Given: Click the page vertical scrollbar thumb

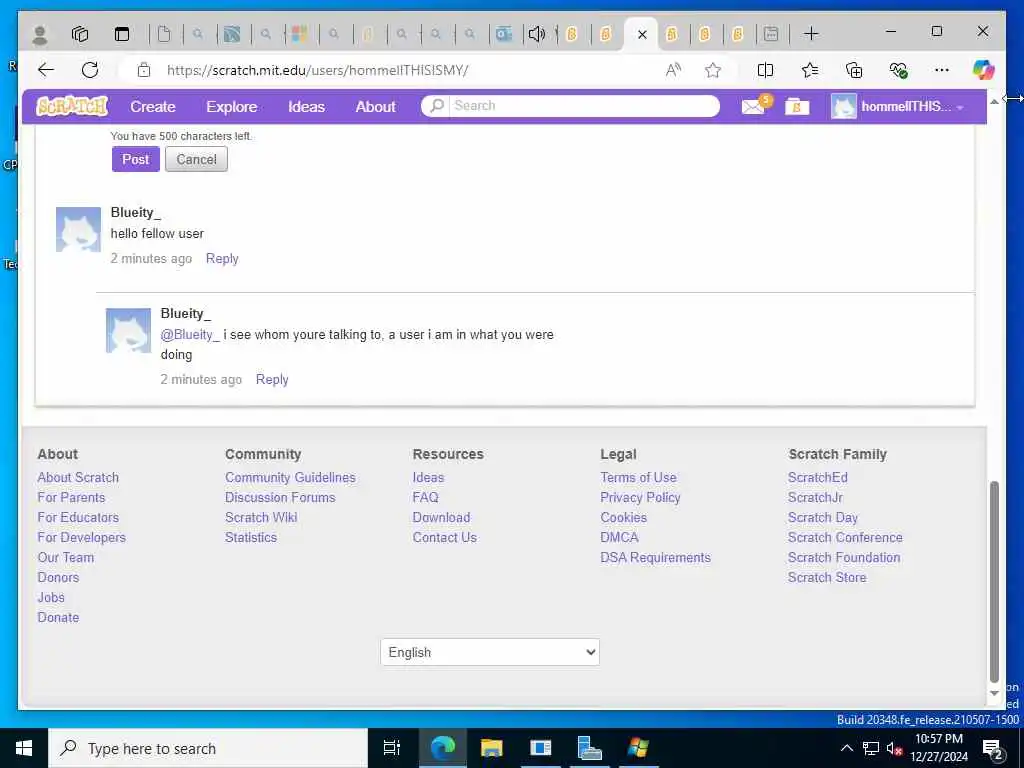Looking at the screenshot, I should click(x=994, y=581).
